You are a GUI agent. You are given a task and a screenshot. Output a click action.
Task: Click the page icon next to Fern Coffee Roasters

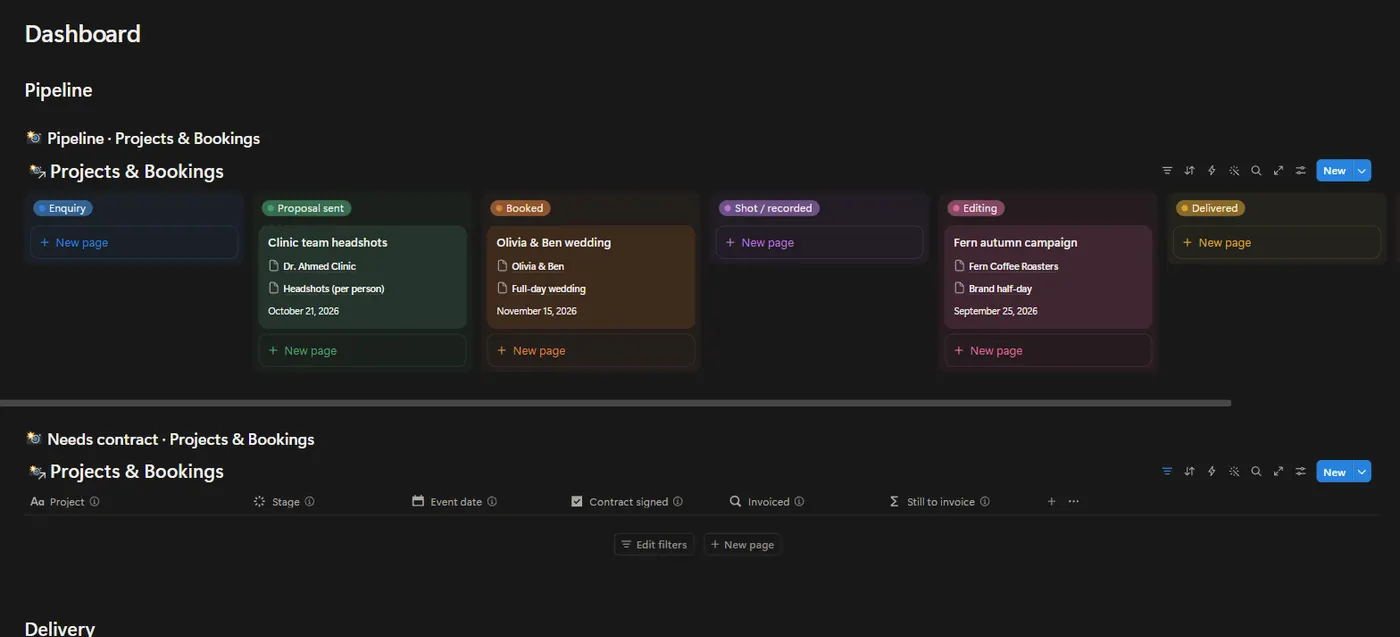pyautogui.click(x=960, y=266)
